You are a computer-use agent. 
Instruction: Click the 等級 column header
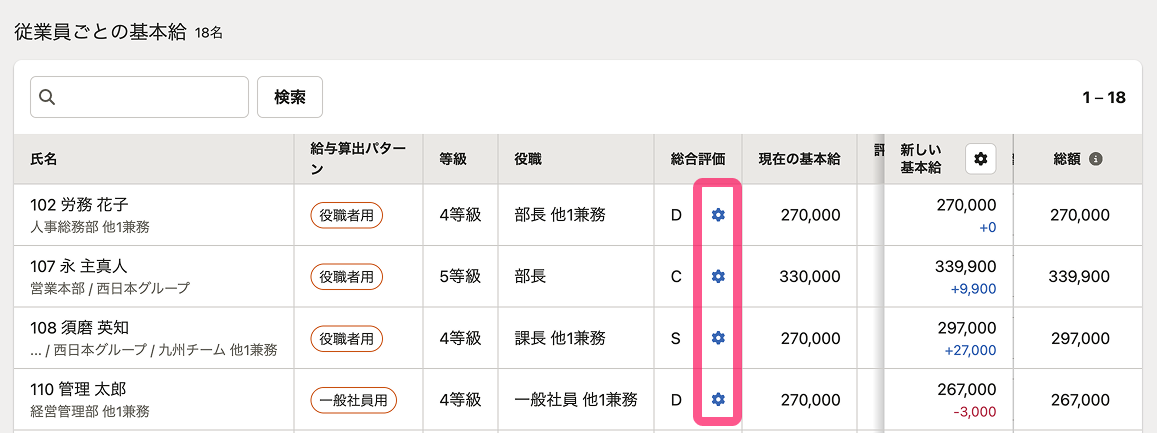click(x=452, y=159)
